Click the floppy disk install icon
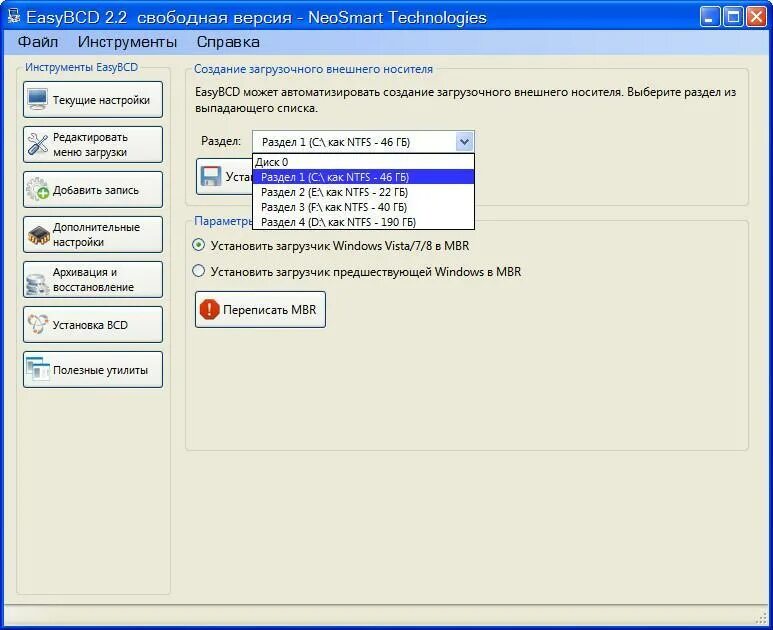The image size is (773, 630). (x=211, y=176)
